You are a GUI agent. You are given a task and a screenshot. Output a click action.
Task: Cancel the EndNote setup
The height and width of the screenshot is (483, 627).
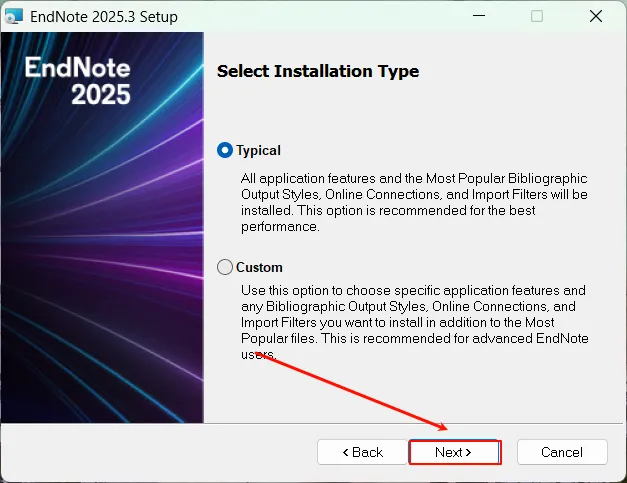[562, 452]
